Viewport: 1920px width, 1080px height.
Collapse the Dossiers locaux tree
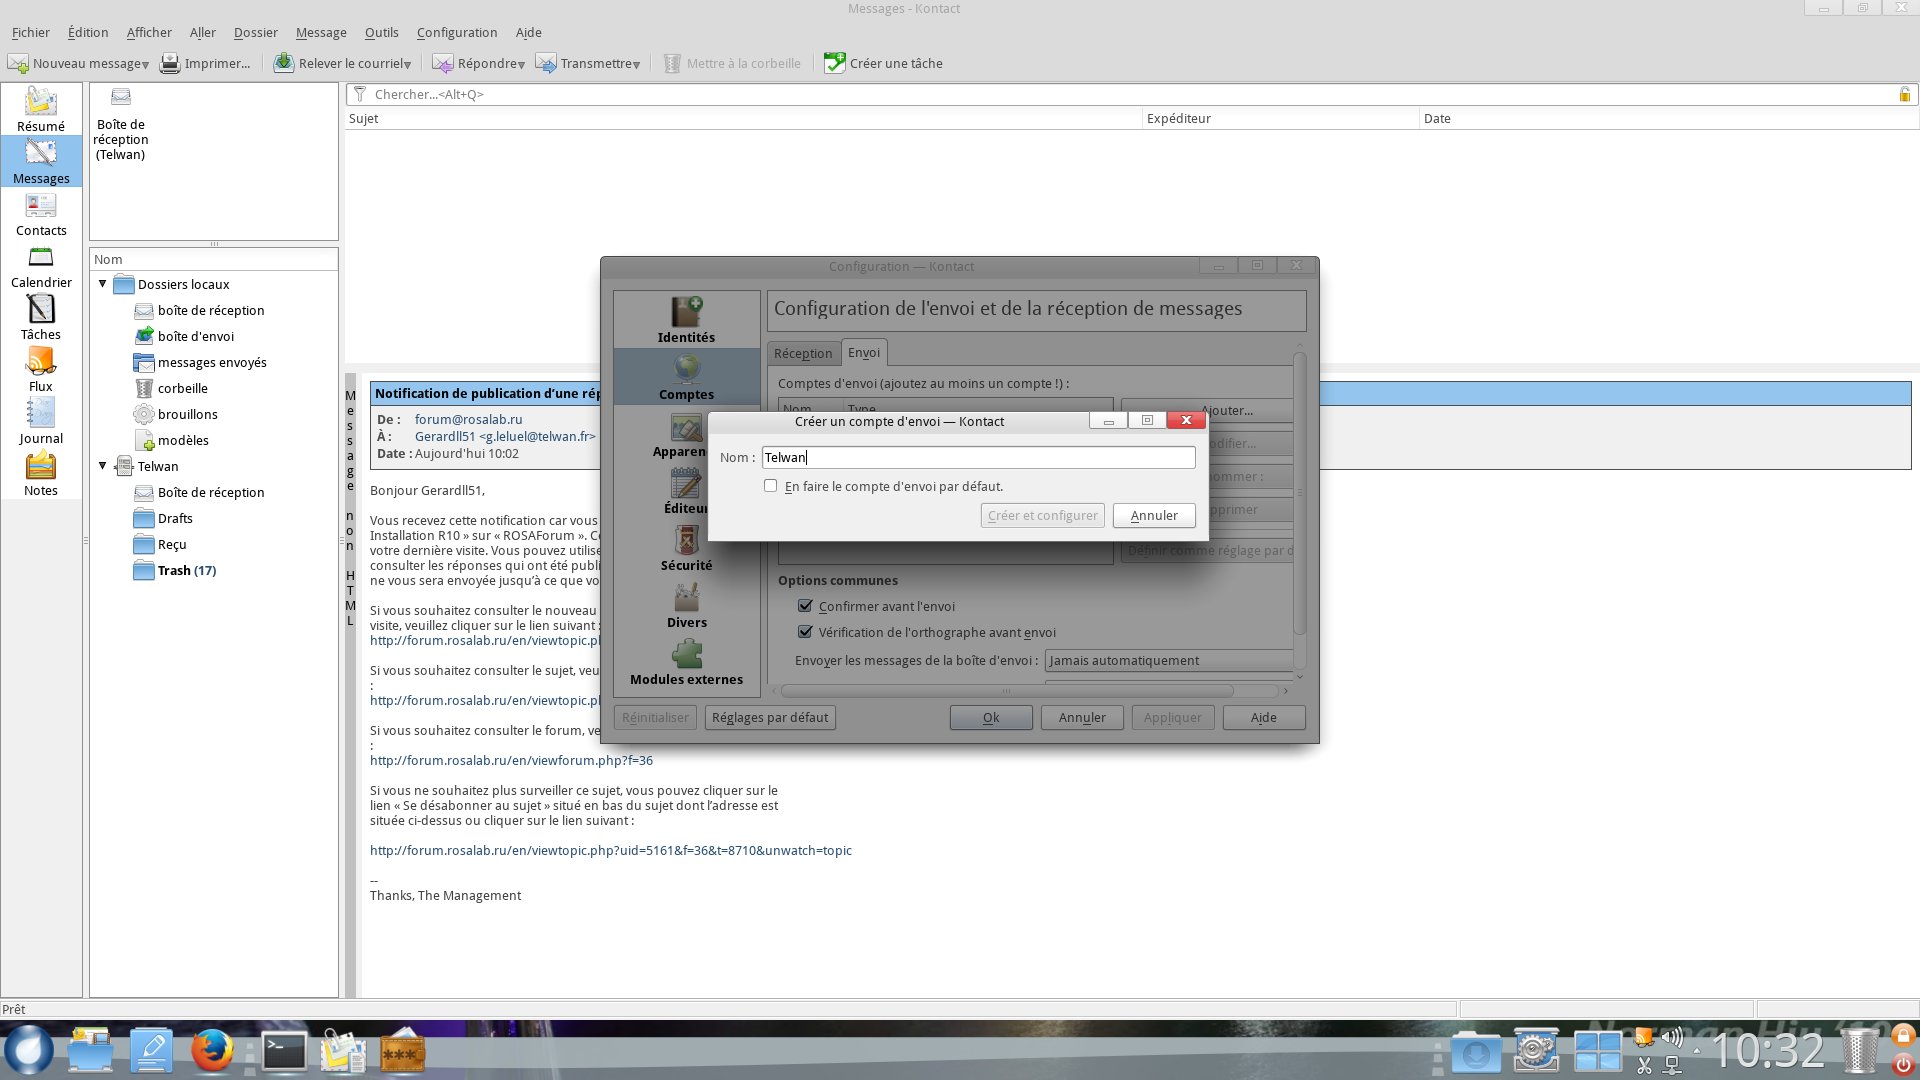102,284
